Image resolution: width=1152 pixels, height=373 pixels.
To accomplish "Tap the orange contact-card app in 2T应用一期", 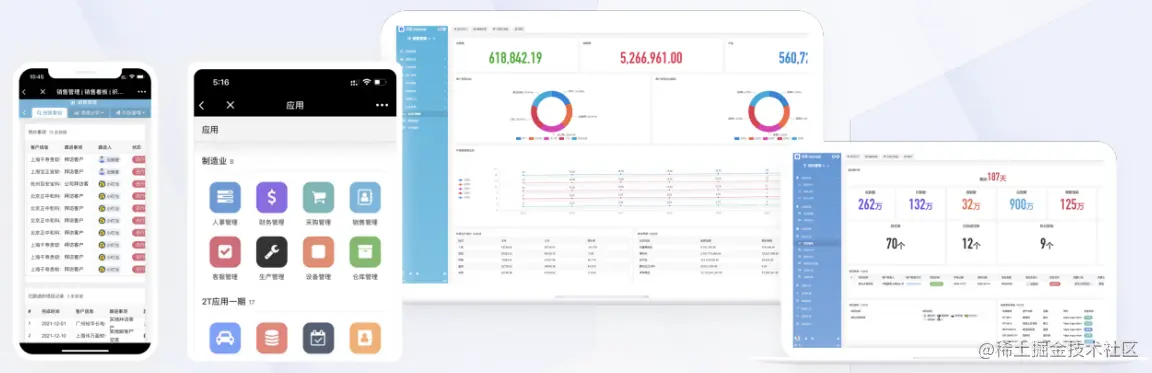I will [x=365, y=338].
